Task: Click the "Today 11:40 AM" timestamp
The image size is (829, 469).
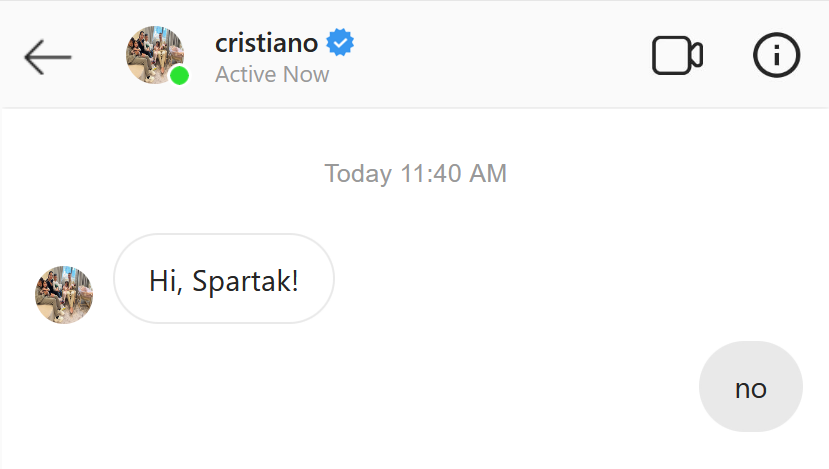Action: pyautogui.click(x=415, y=174)
